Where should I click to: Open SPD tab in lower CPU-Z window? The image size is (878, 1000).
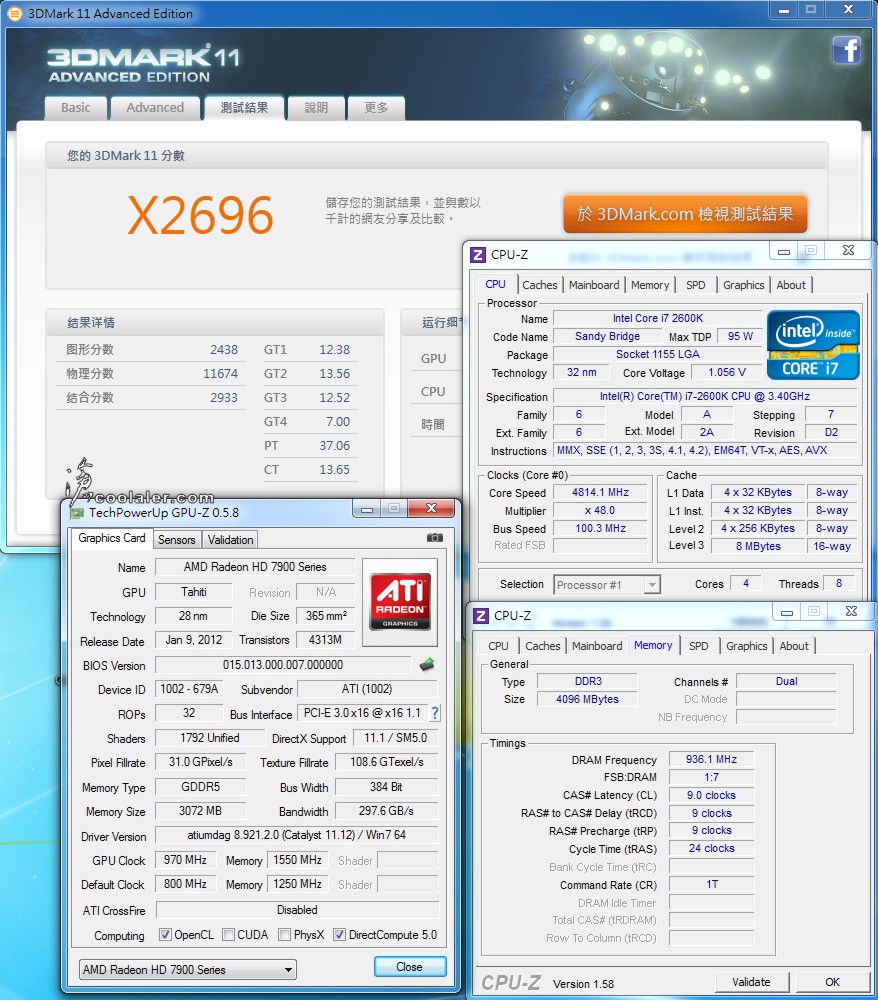coord(699,646)
